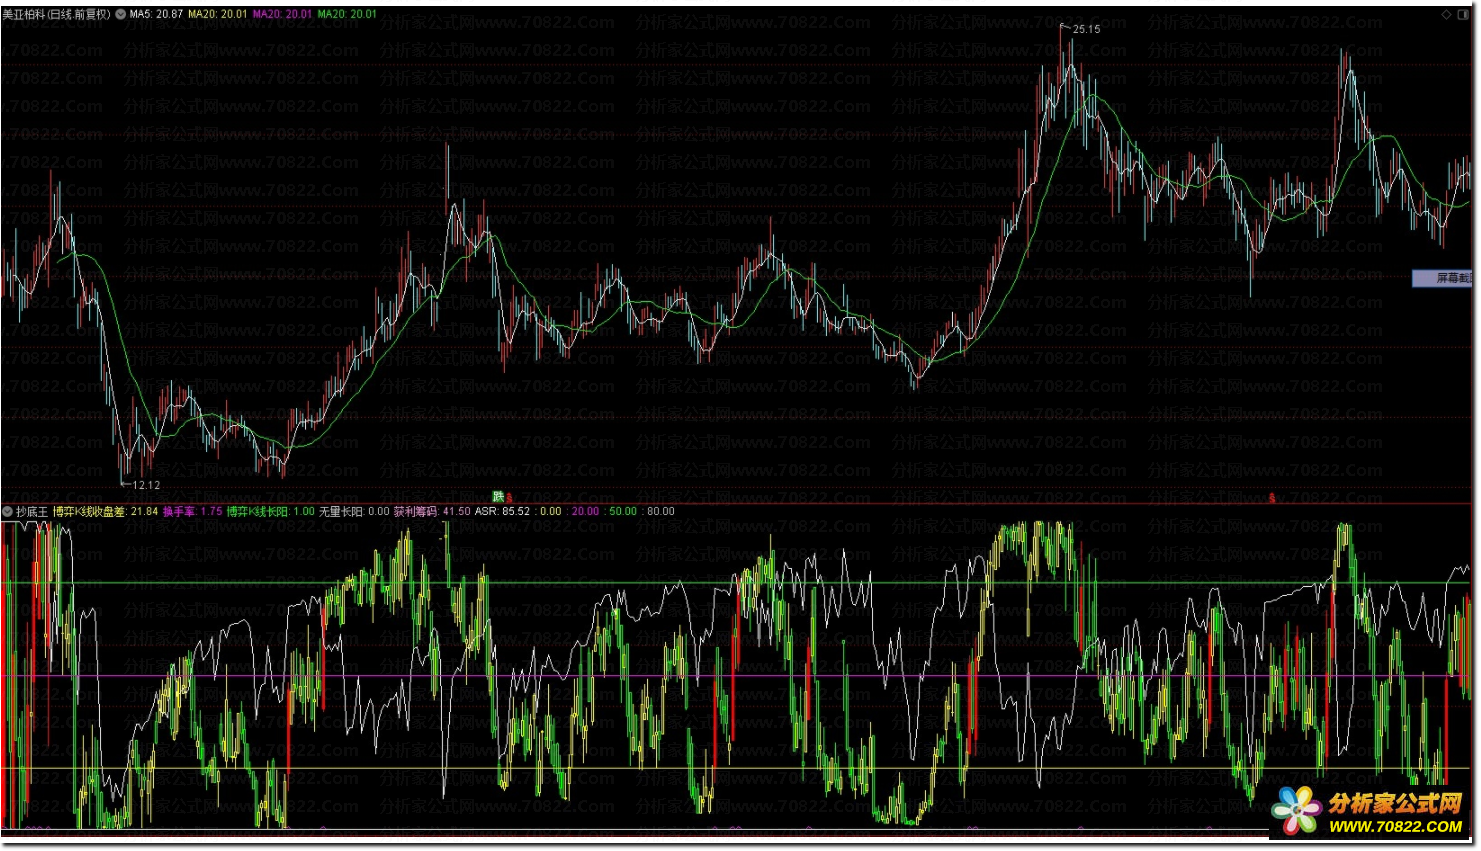
Task: Click the 抄底王 indicator name
Action: tap(32, 511)
